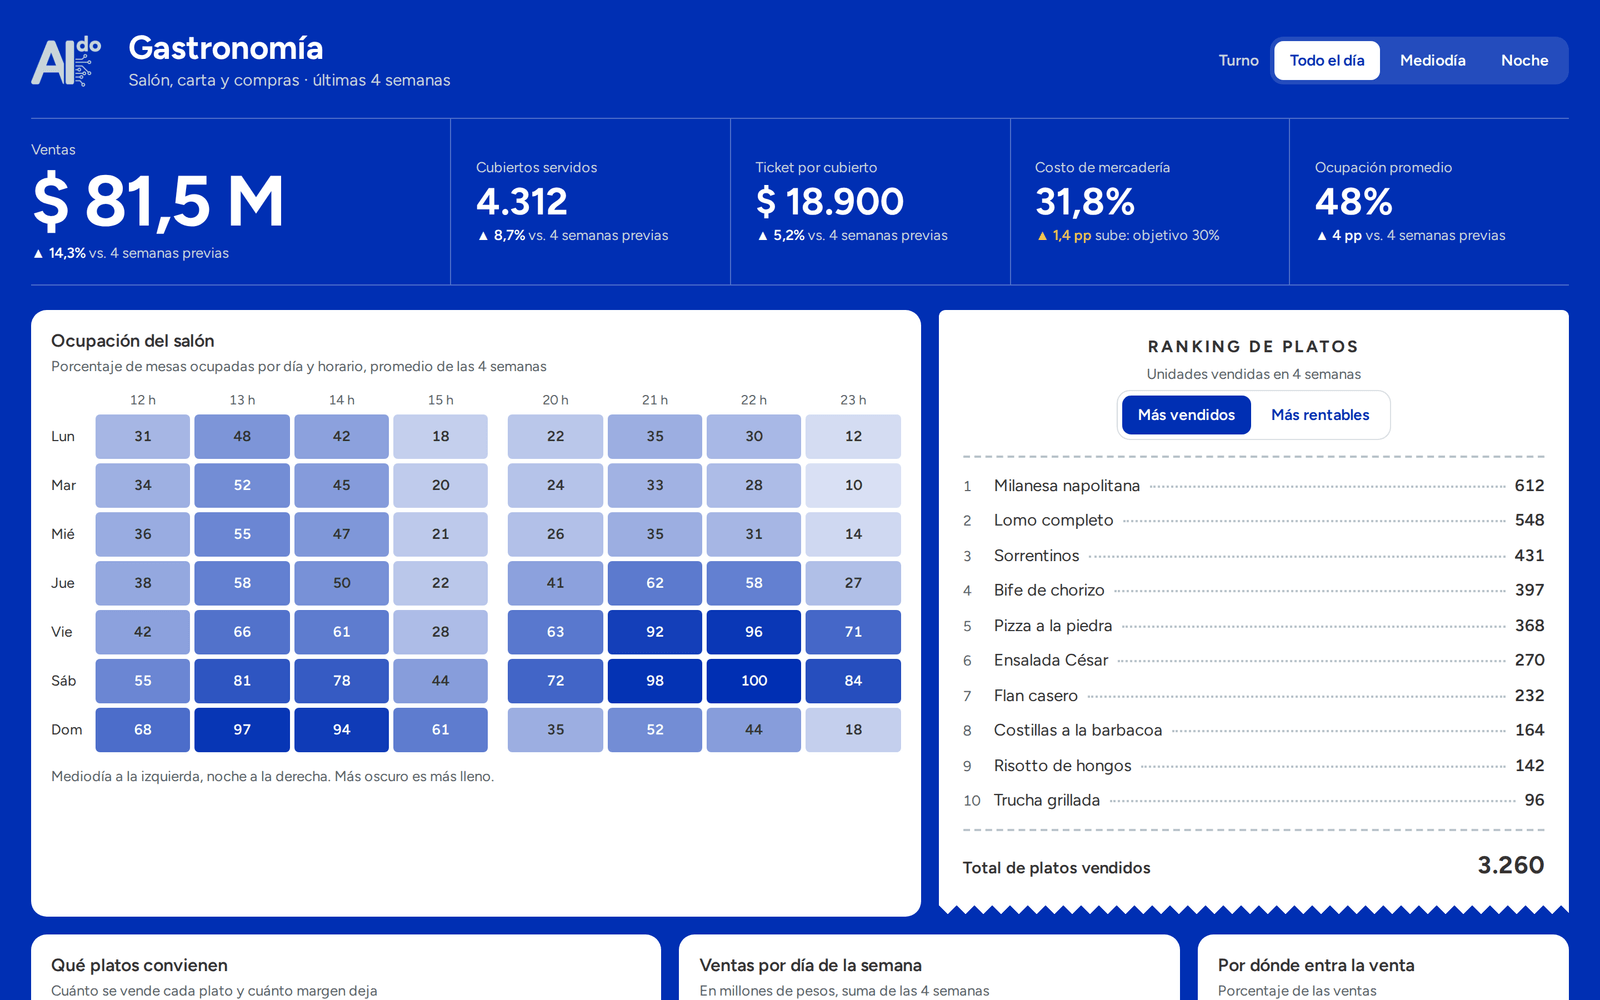1600x1000 pixels.
Task: Select Sábado 21 h cell showing 98
Action: click(655, 681)
